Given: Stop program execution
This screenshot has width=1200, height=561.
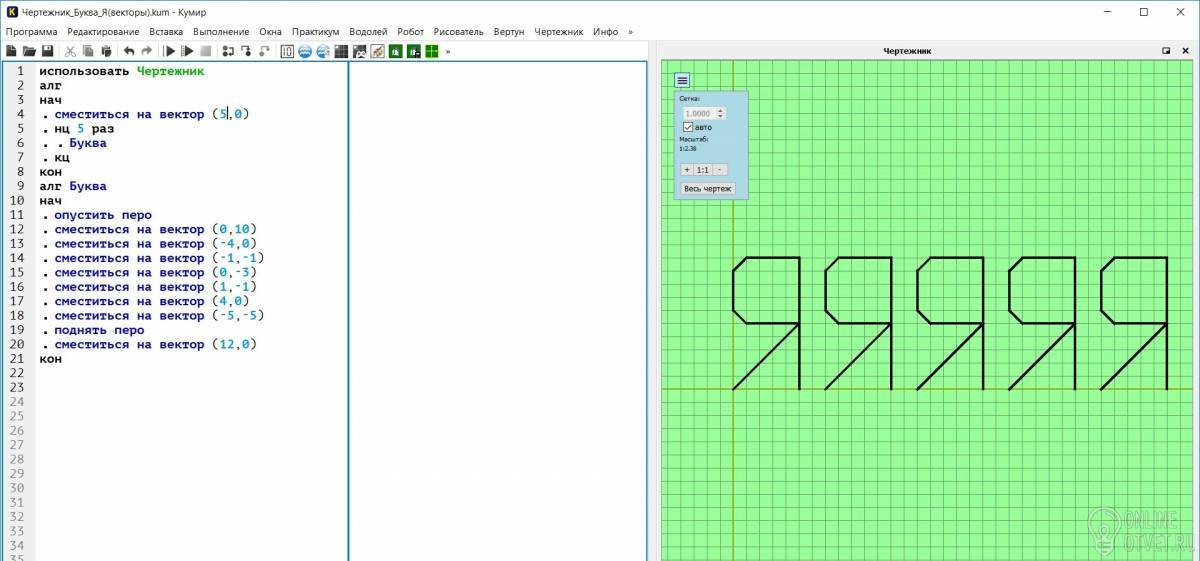Looking at the screenshot, I should click(x=205, y=51).
